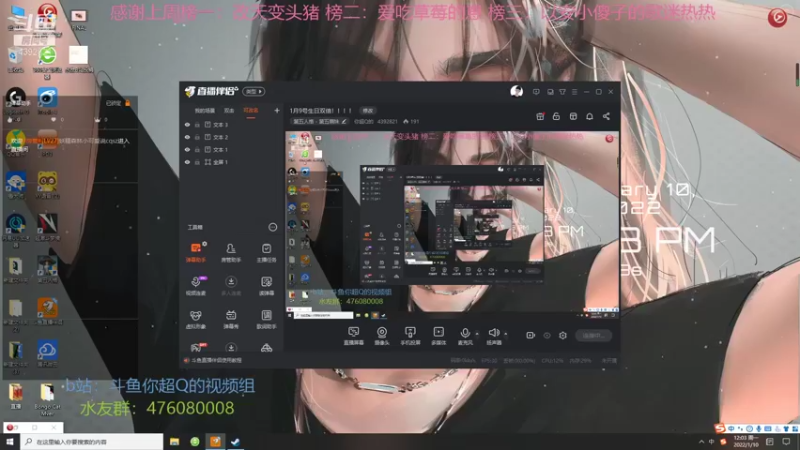The image size is (800, 450).
Task: Click the CPU:12% status readout
Action: coord(552,360)
